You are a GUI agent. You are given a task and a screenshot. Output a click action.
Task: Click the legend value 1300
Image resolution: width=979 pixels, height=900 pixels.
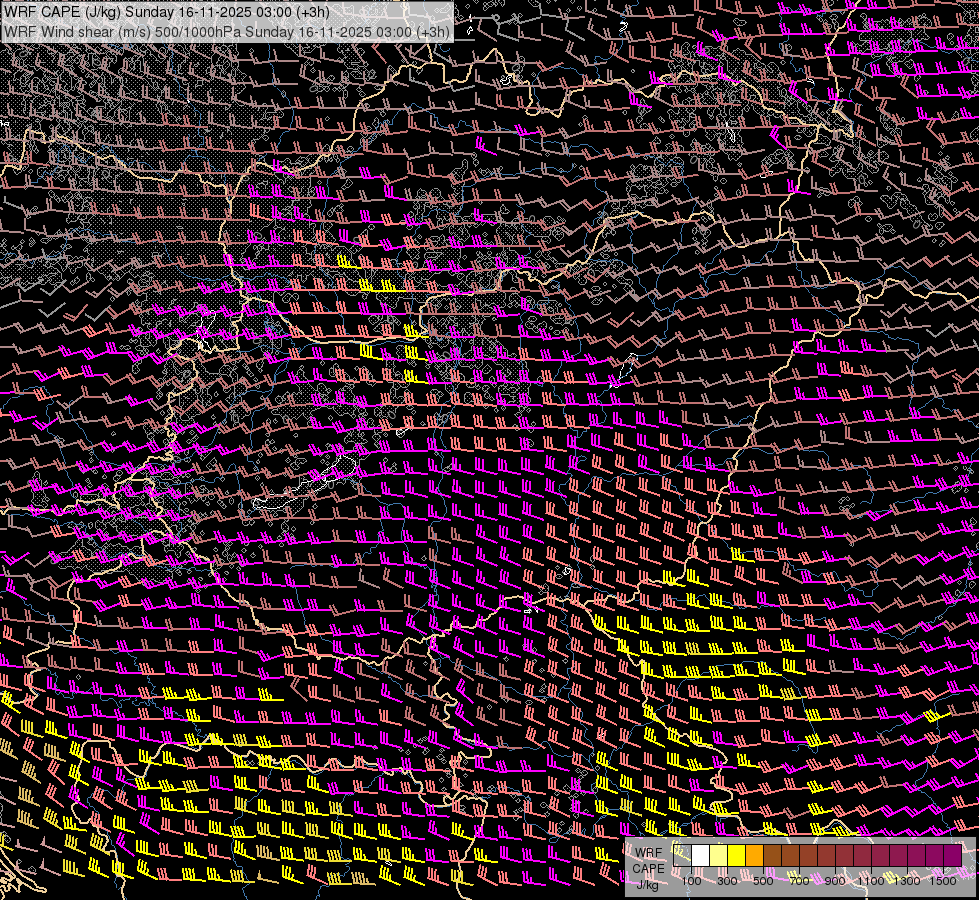click(907, 881)
